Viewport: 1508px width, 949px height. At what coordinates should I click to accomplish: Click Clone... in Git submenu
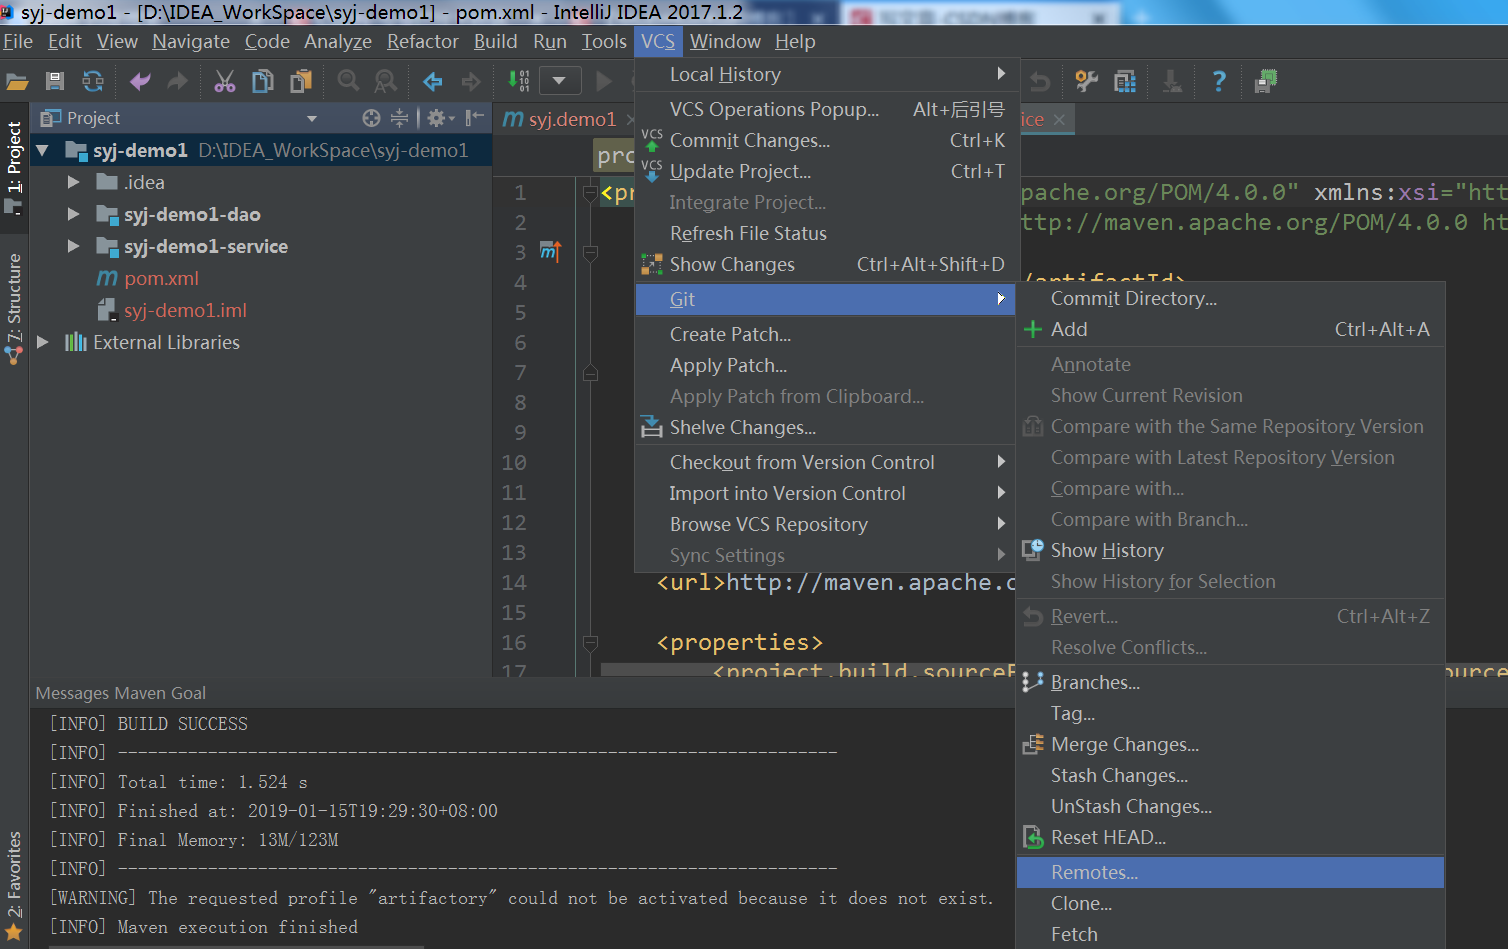coord(1230,903)
